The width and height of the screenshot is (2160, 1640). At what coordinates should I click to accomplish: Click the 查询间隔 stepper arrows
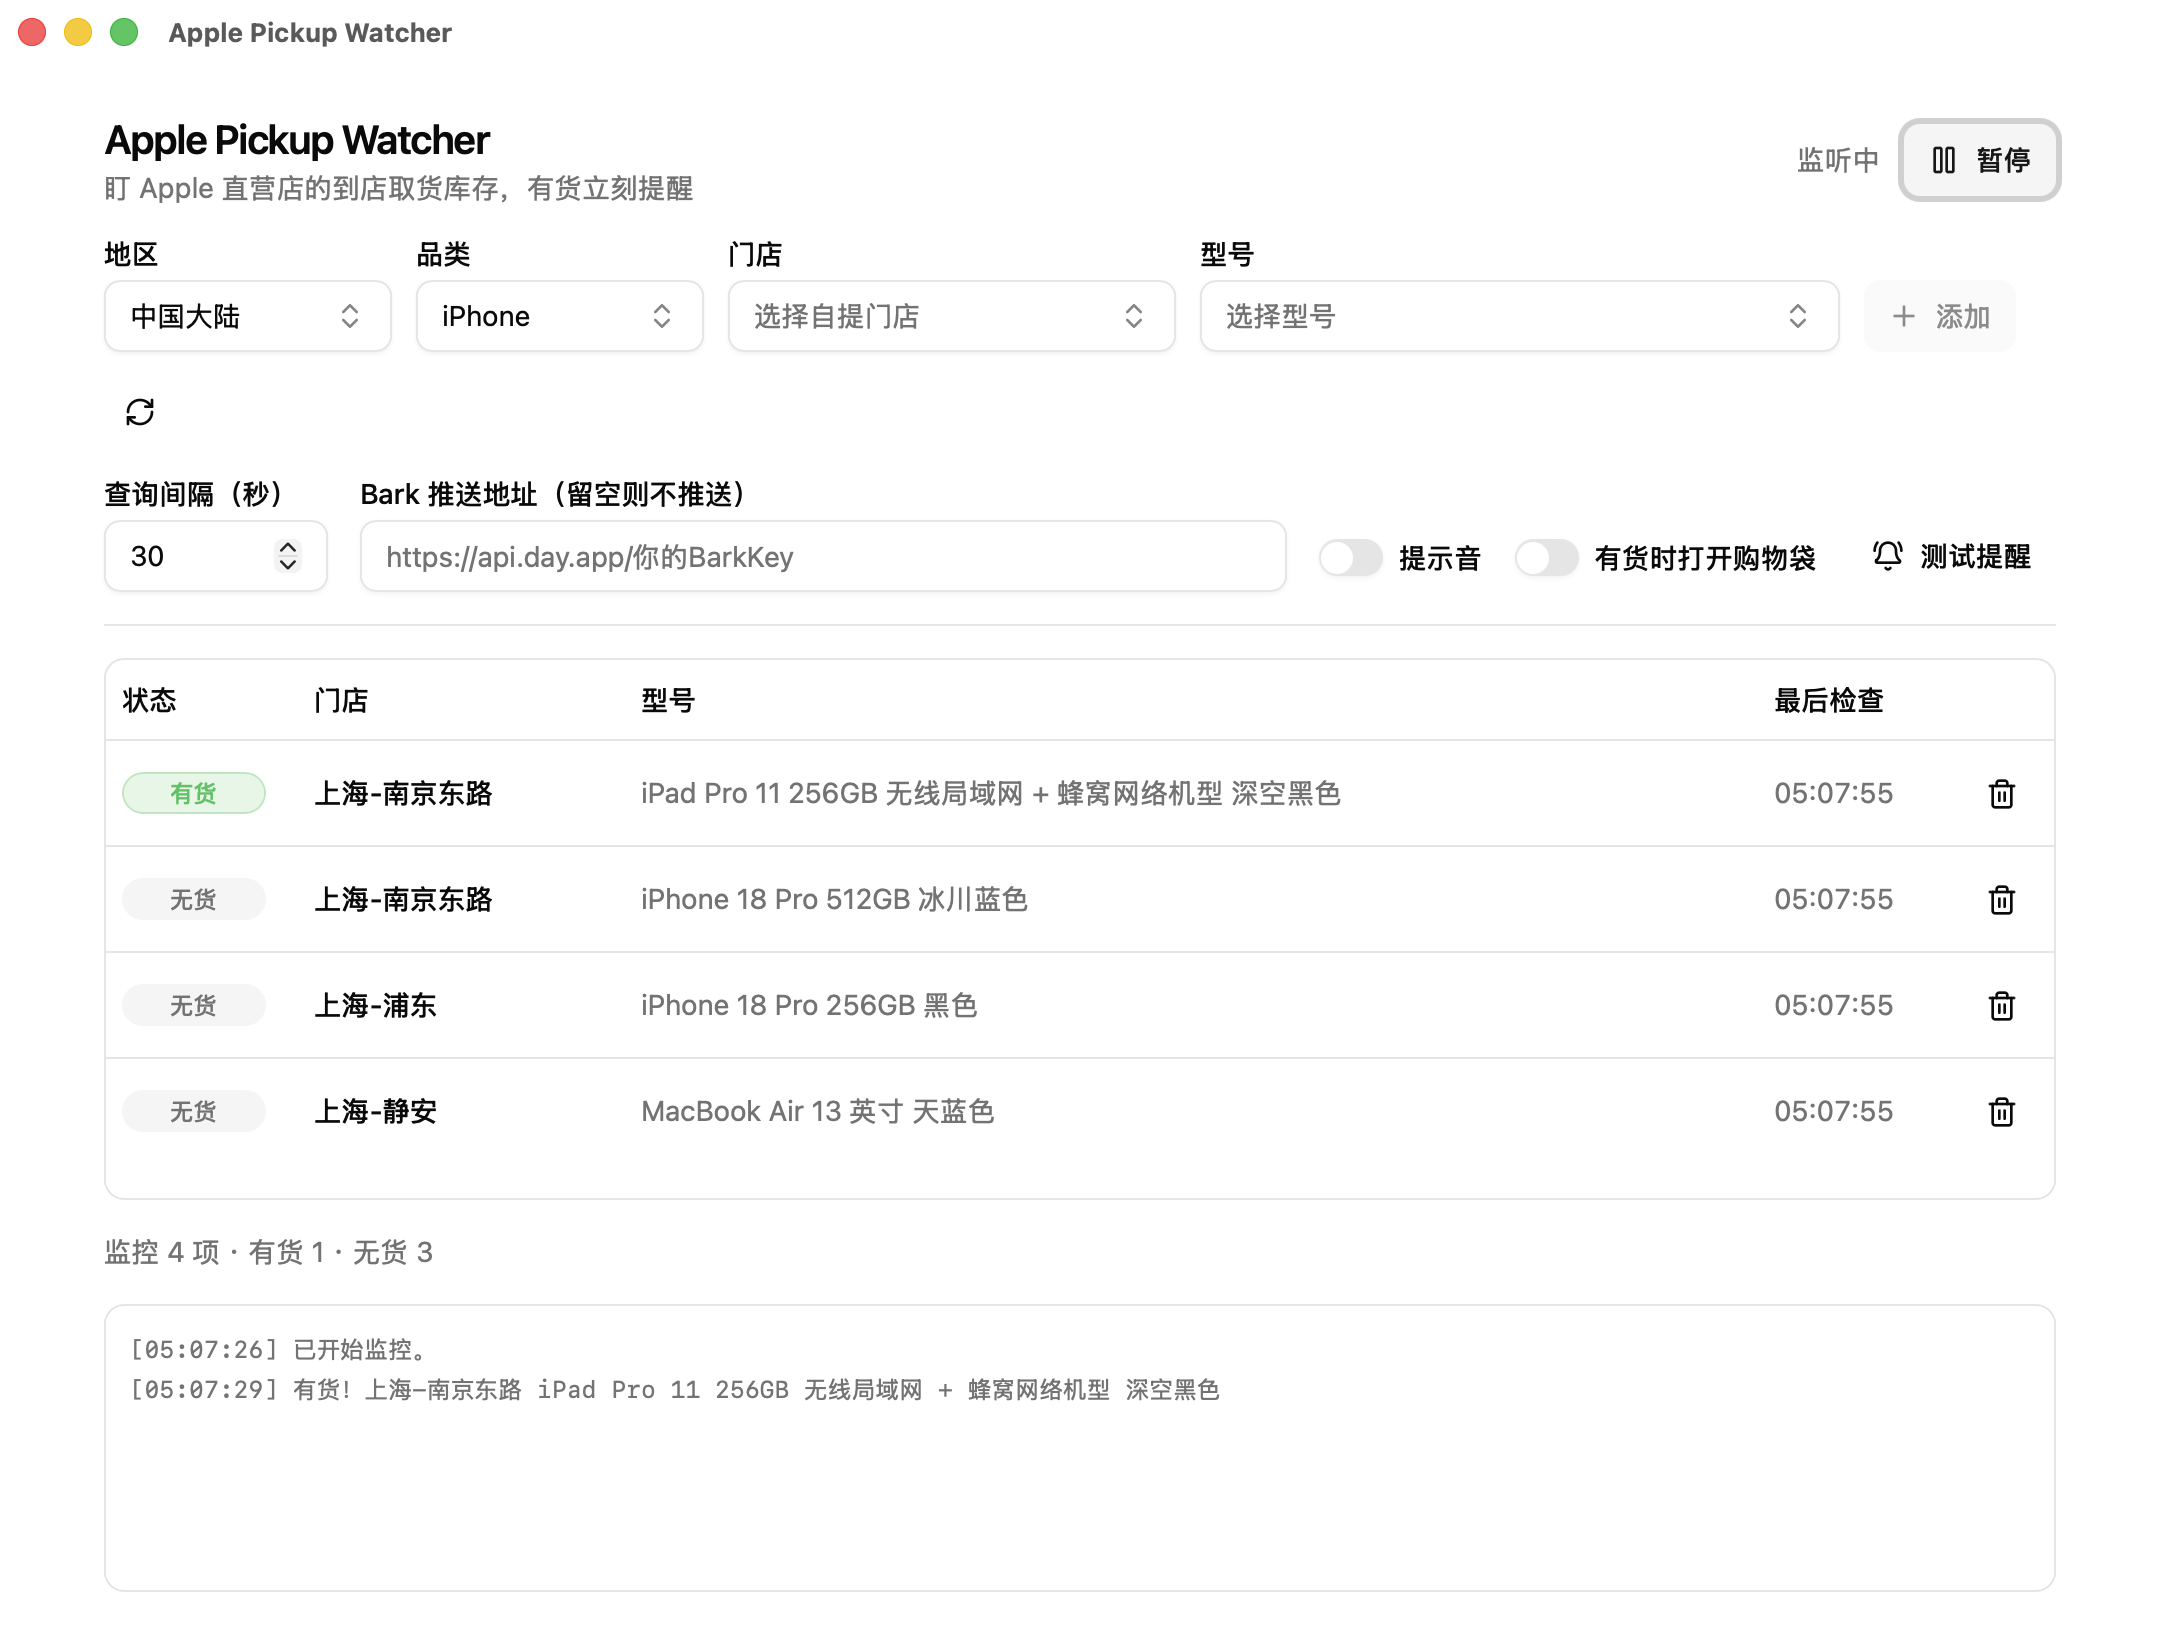pyautogui.click(x=288, y=556)
